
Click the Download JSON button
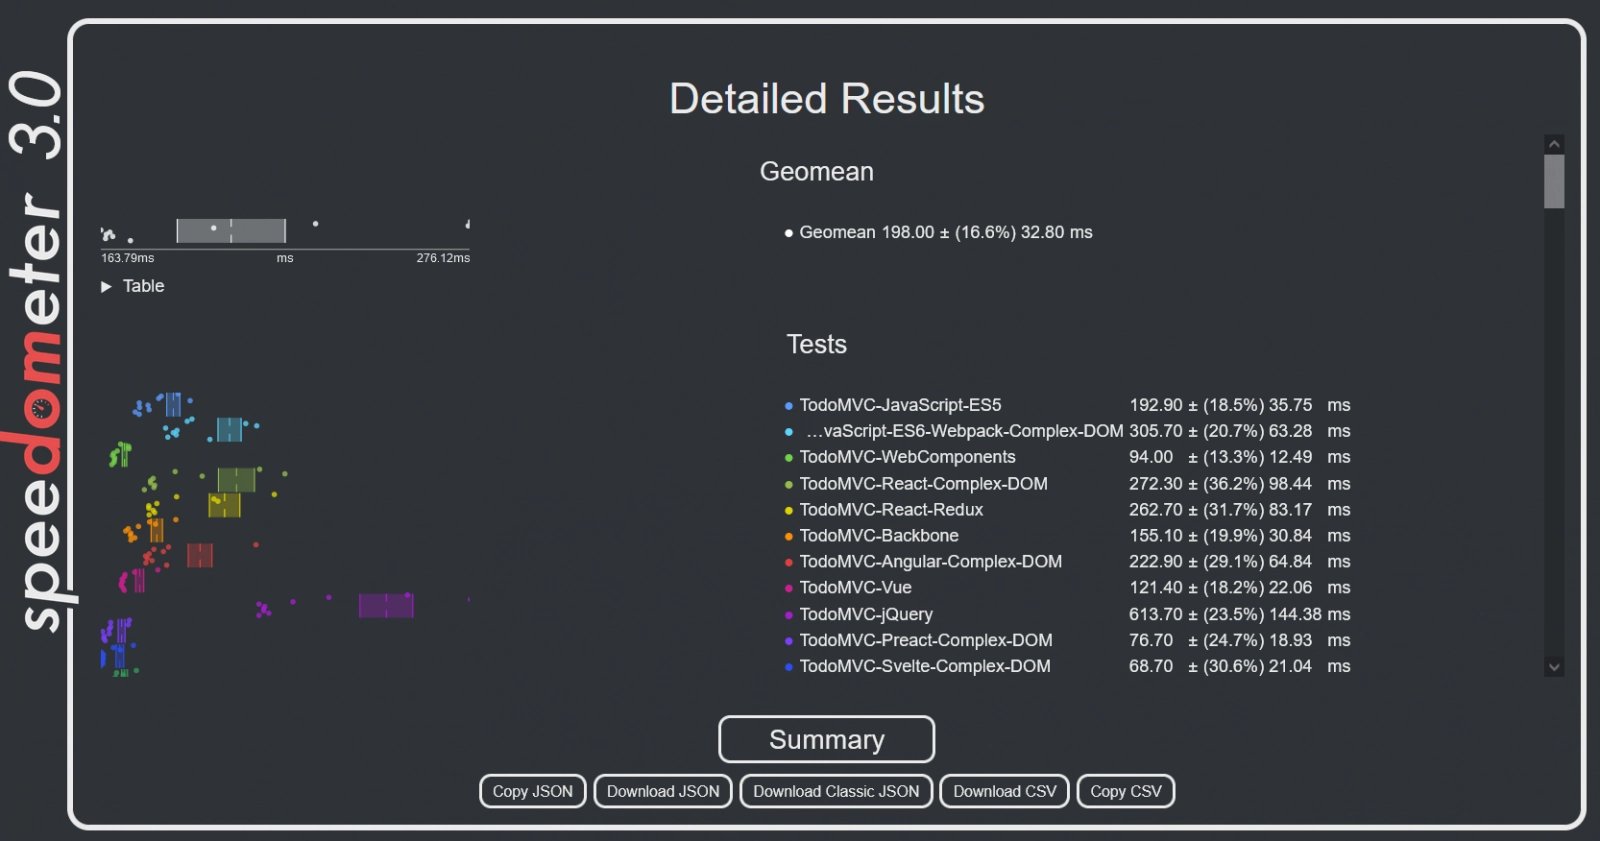pos(663,791)
